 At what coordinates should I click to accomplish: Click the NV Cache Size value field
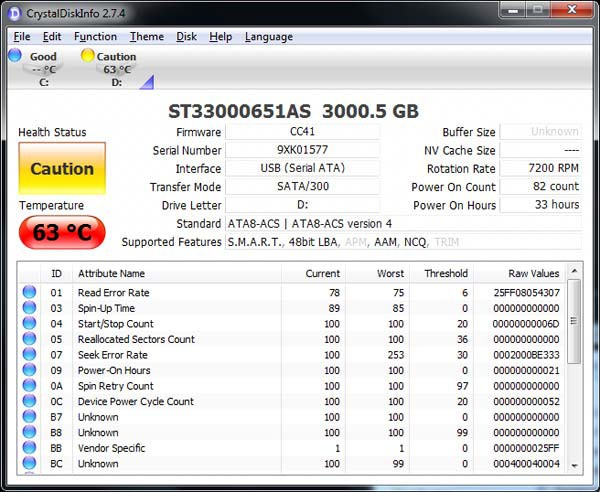click(541, 150)
